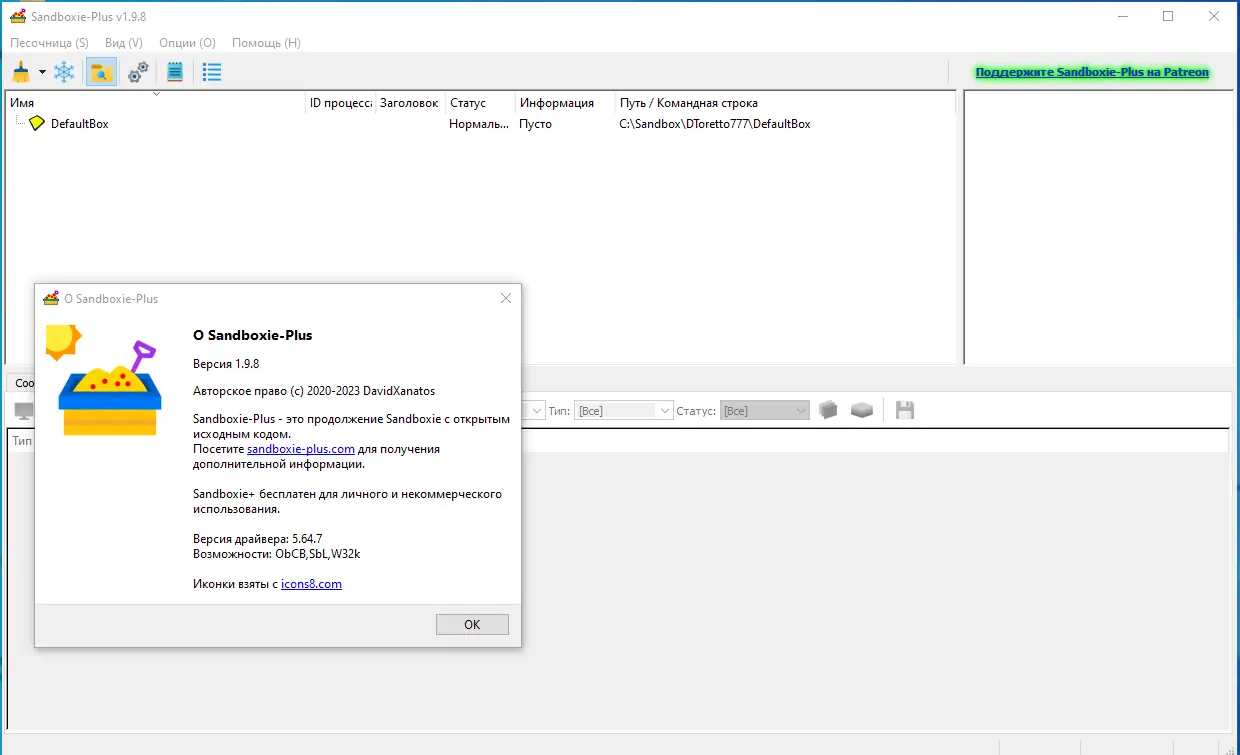This screenshot has width=1240, height=755.
Task: Open the dropdown arrow beside the broom icon
Action: [42, 72]
